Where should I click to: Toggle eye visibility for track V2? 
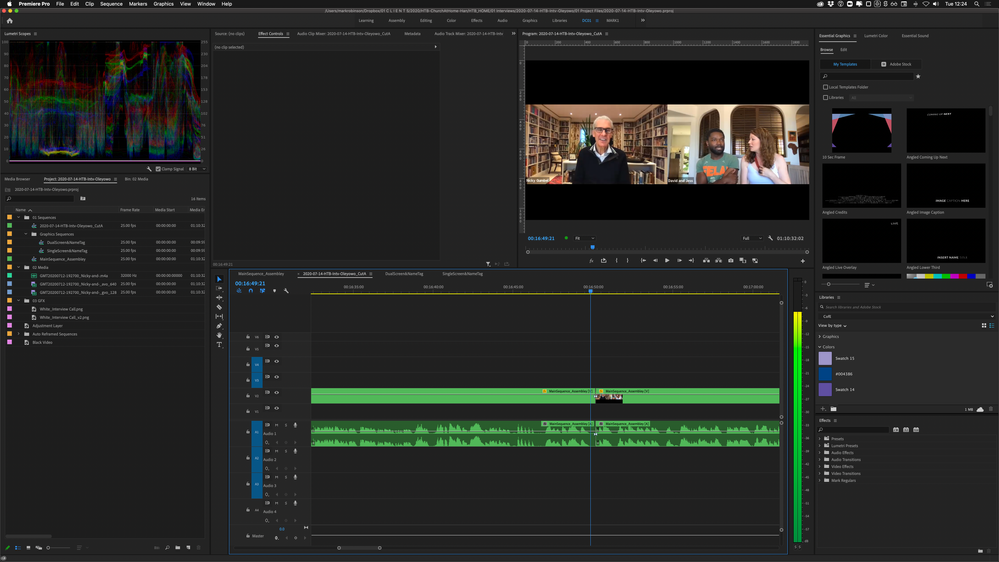tap(277, 393)
